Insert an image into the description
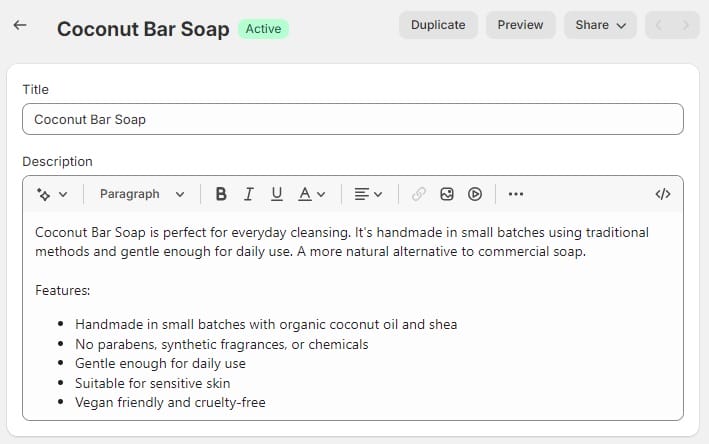The width and height of the screenshot is (709, 444). click(447, 194)
